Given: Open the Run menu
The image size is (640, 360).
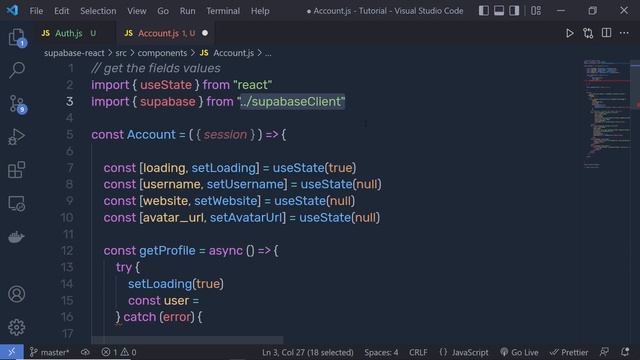Looking at the screenshot, I should (187, 11).
